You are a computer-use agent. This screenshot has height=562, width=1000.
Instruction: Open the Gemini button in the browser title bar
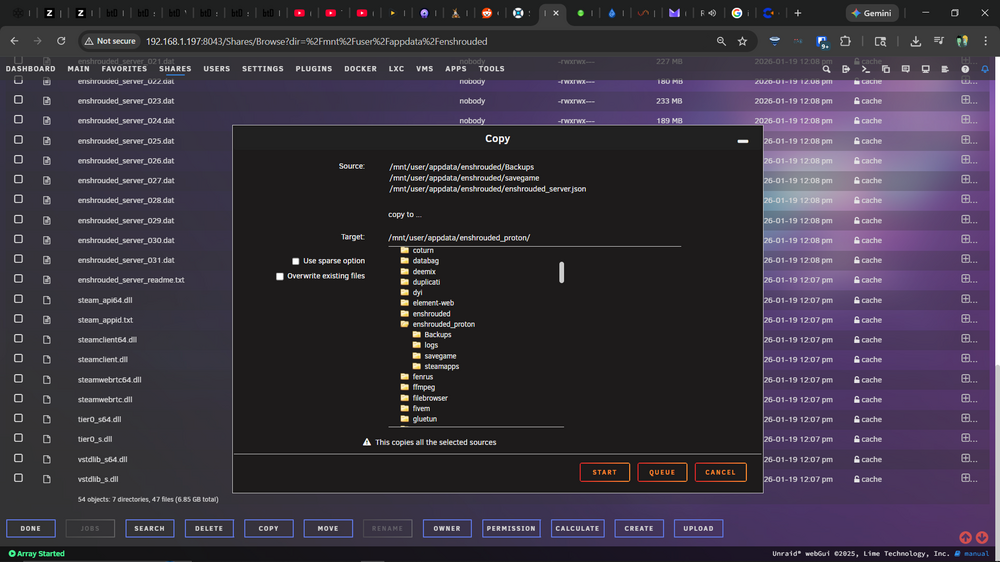tap(872, 13)
